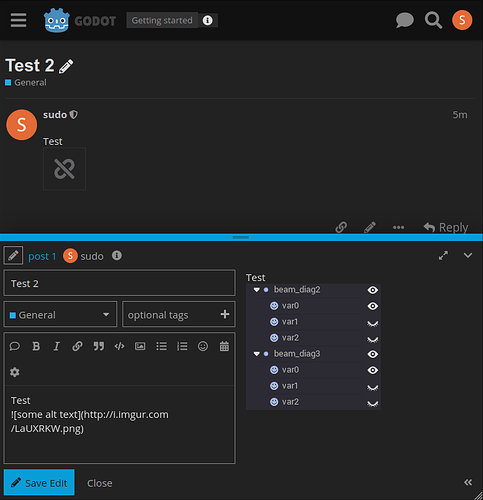The width and height of the screenshot is (483, 500).
Task: Toggle var1 closed eye under beam_diag3
Action: pos(373,387)
